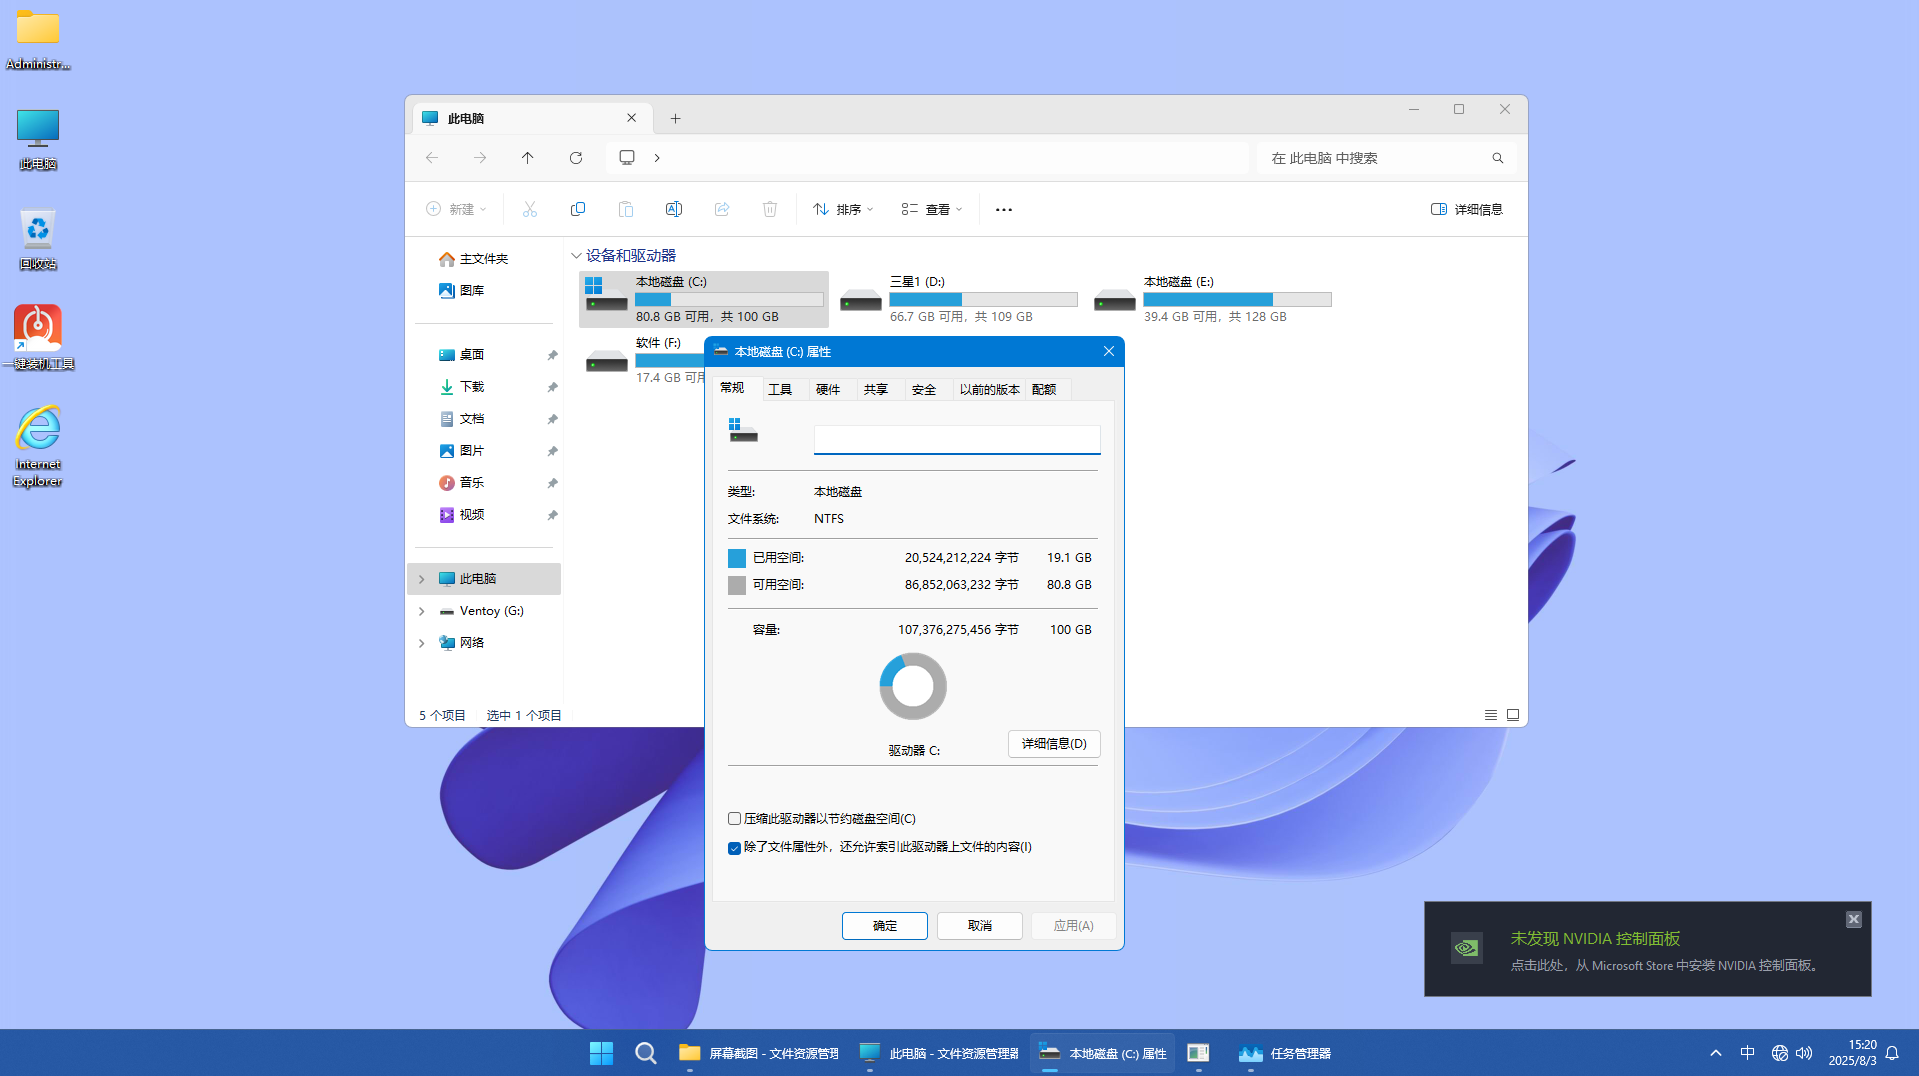Click the drive label text field
The height and width of the screenshot is (1076, 1919).
pyautogui.click(x=957, y=440)
